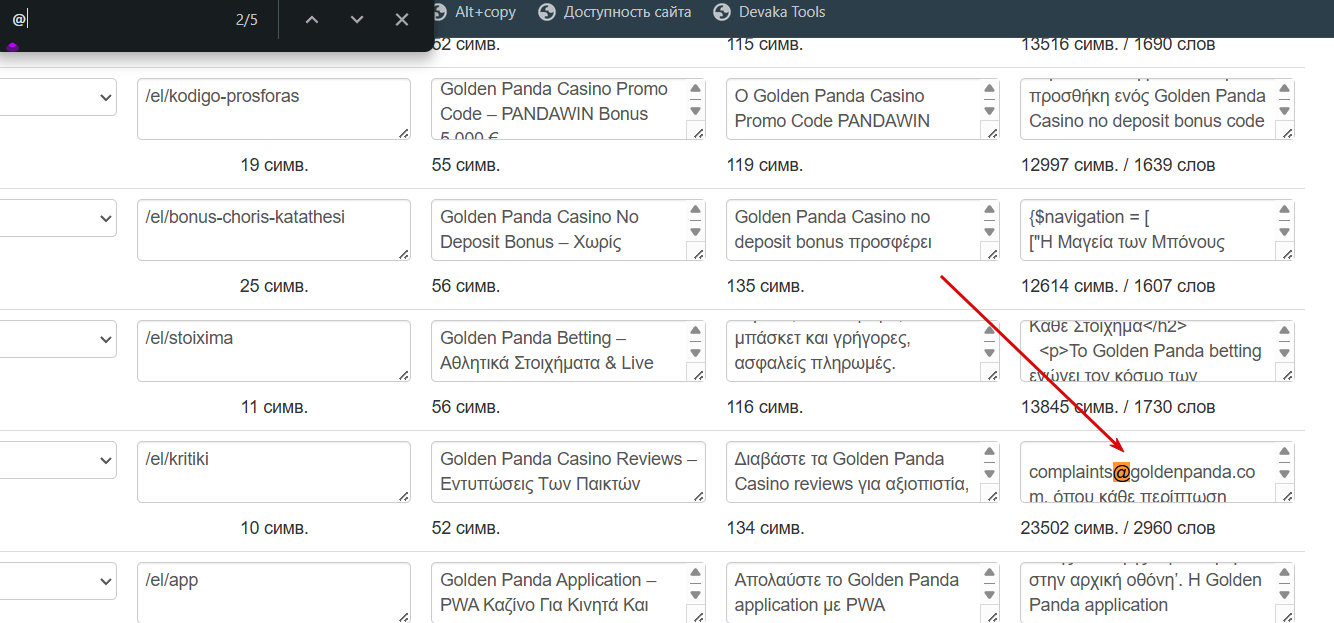
Task: Edit the /el/bonus-choris-katathesi URL field
Action: (x=274, y=230)
